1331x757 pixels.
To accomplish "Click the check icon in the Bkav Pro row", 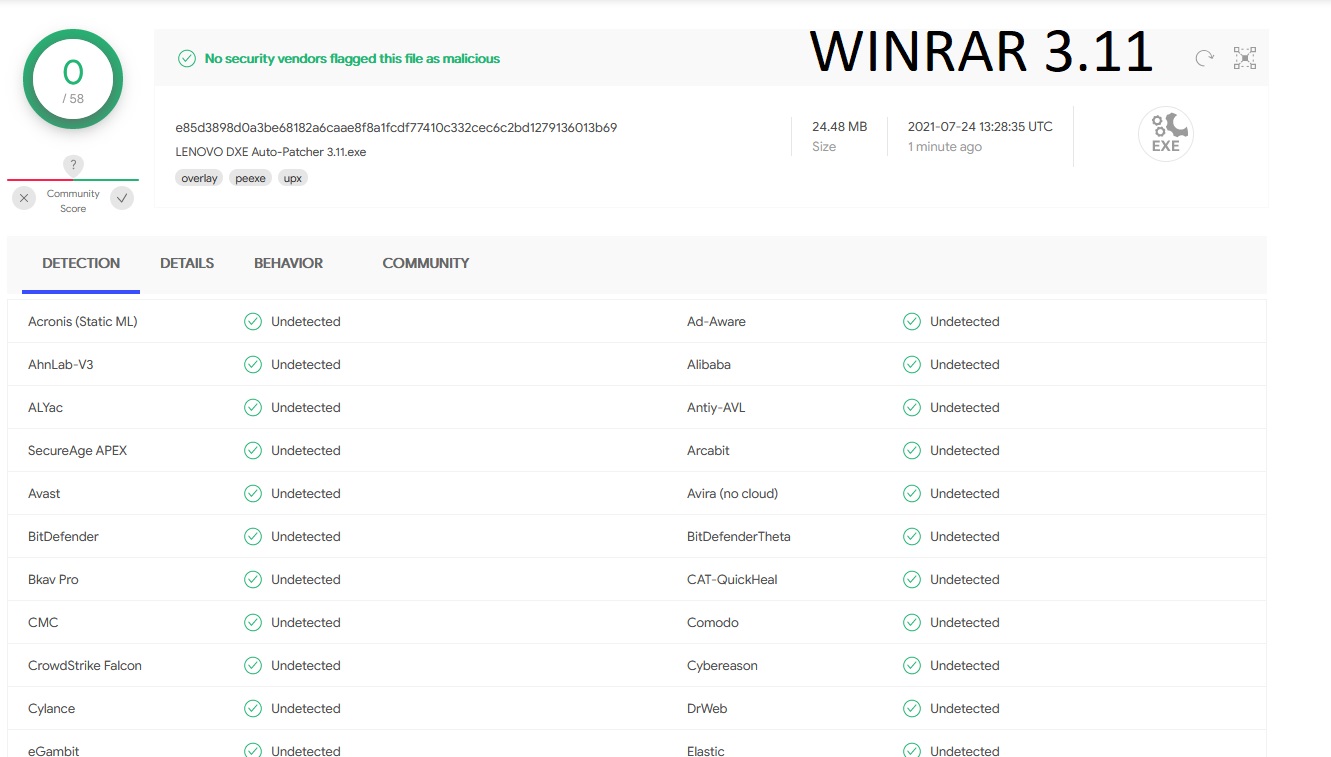I will (253, 580).
